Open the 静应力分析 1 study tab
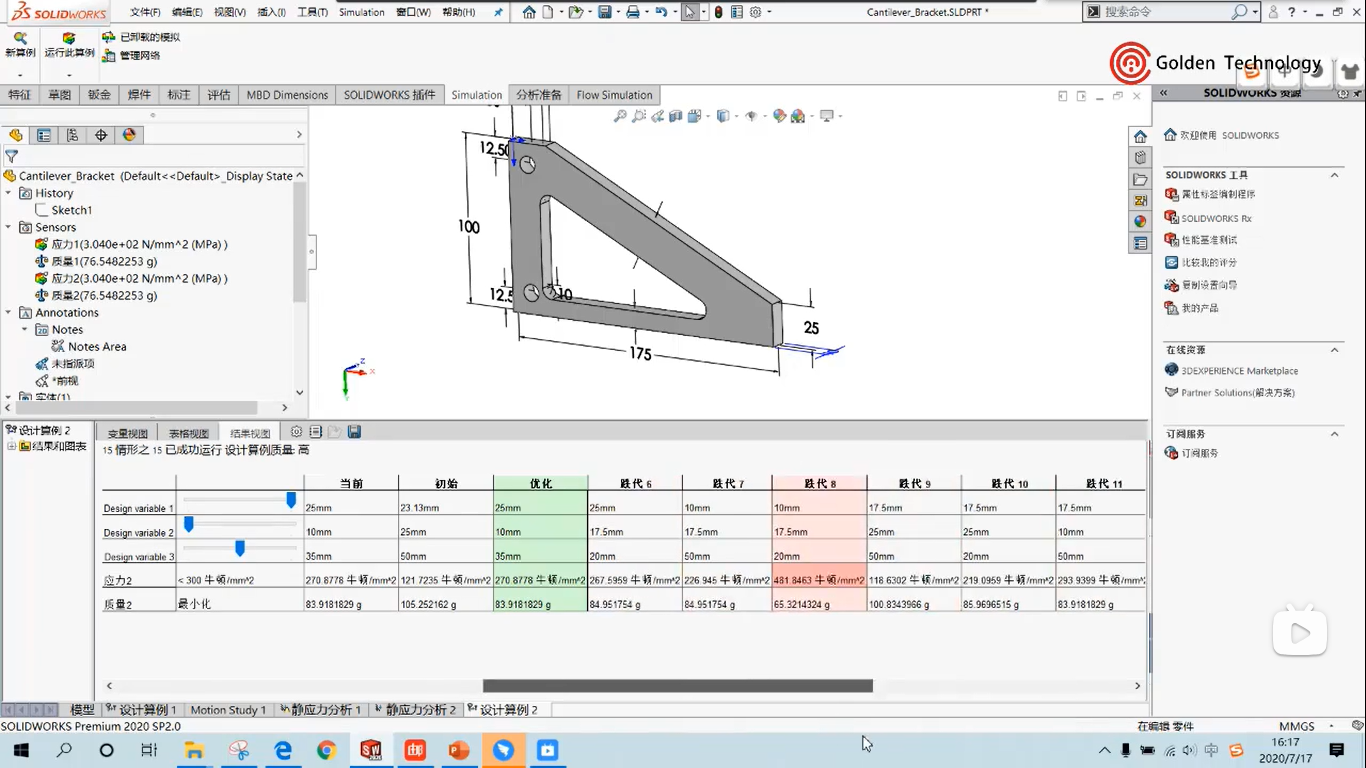 click(x=321, y=710)
